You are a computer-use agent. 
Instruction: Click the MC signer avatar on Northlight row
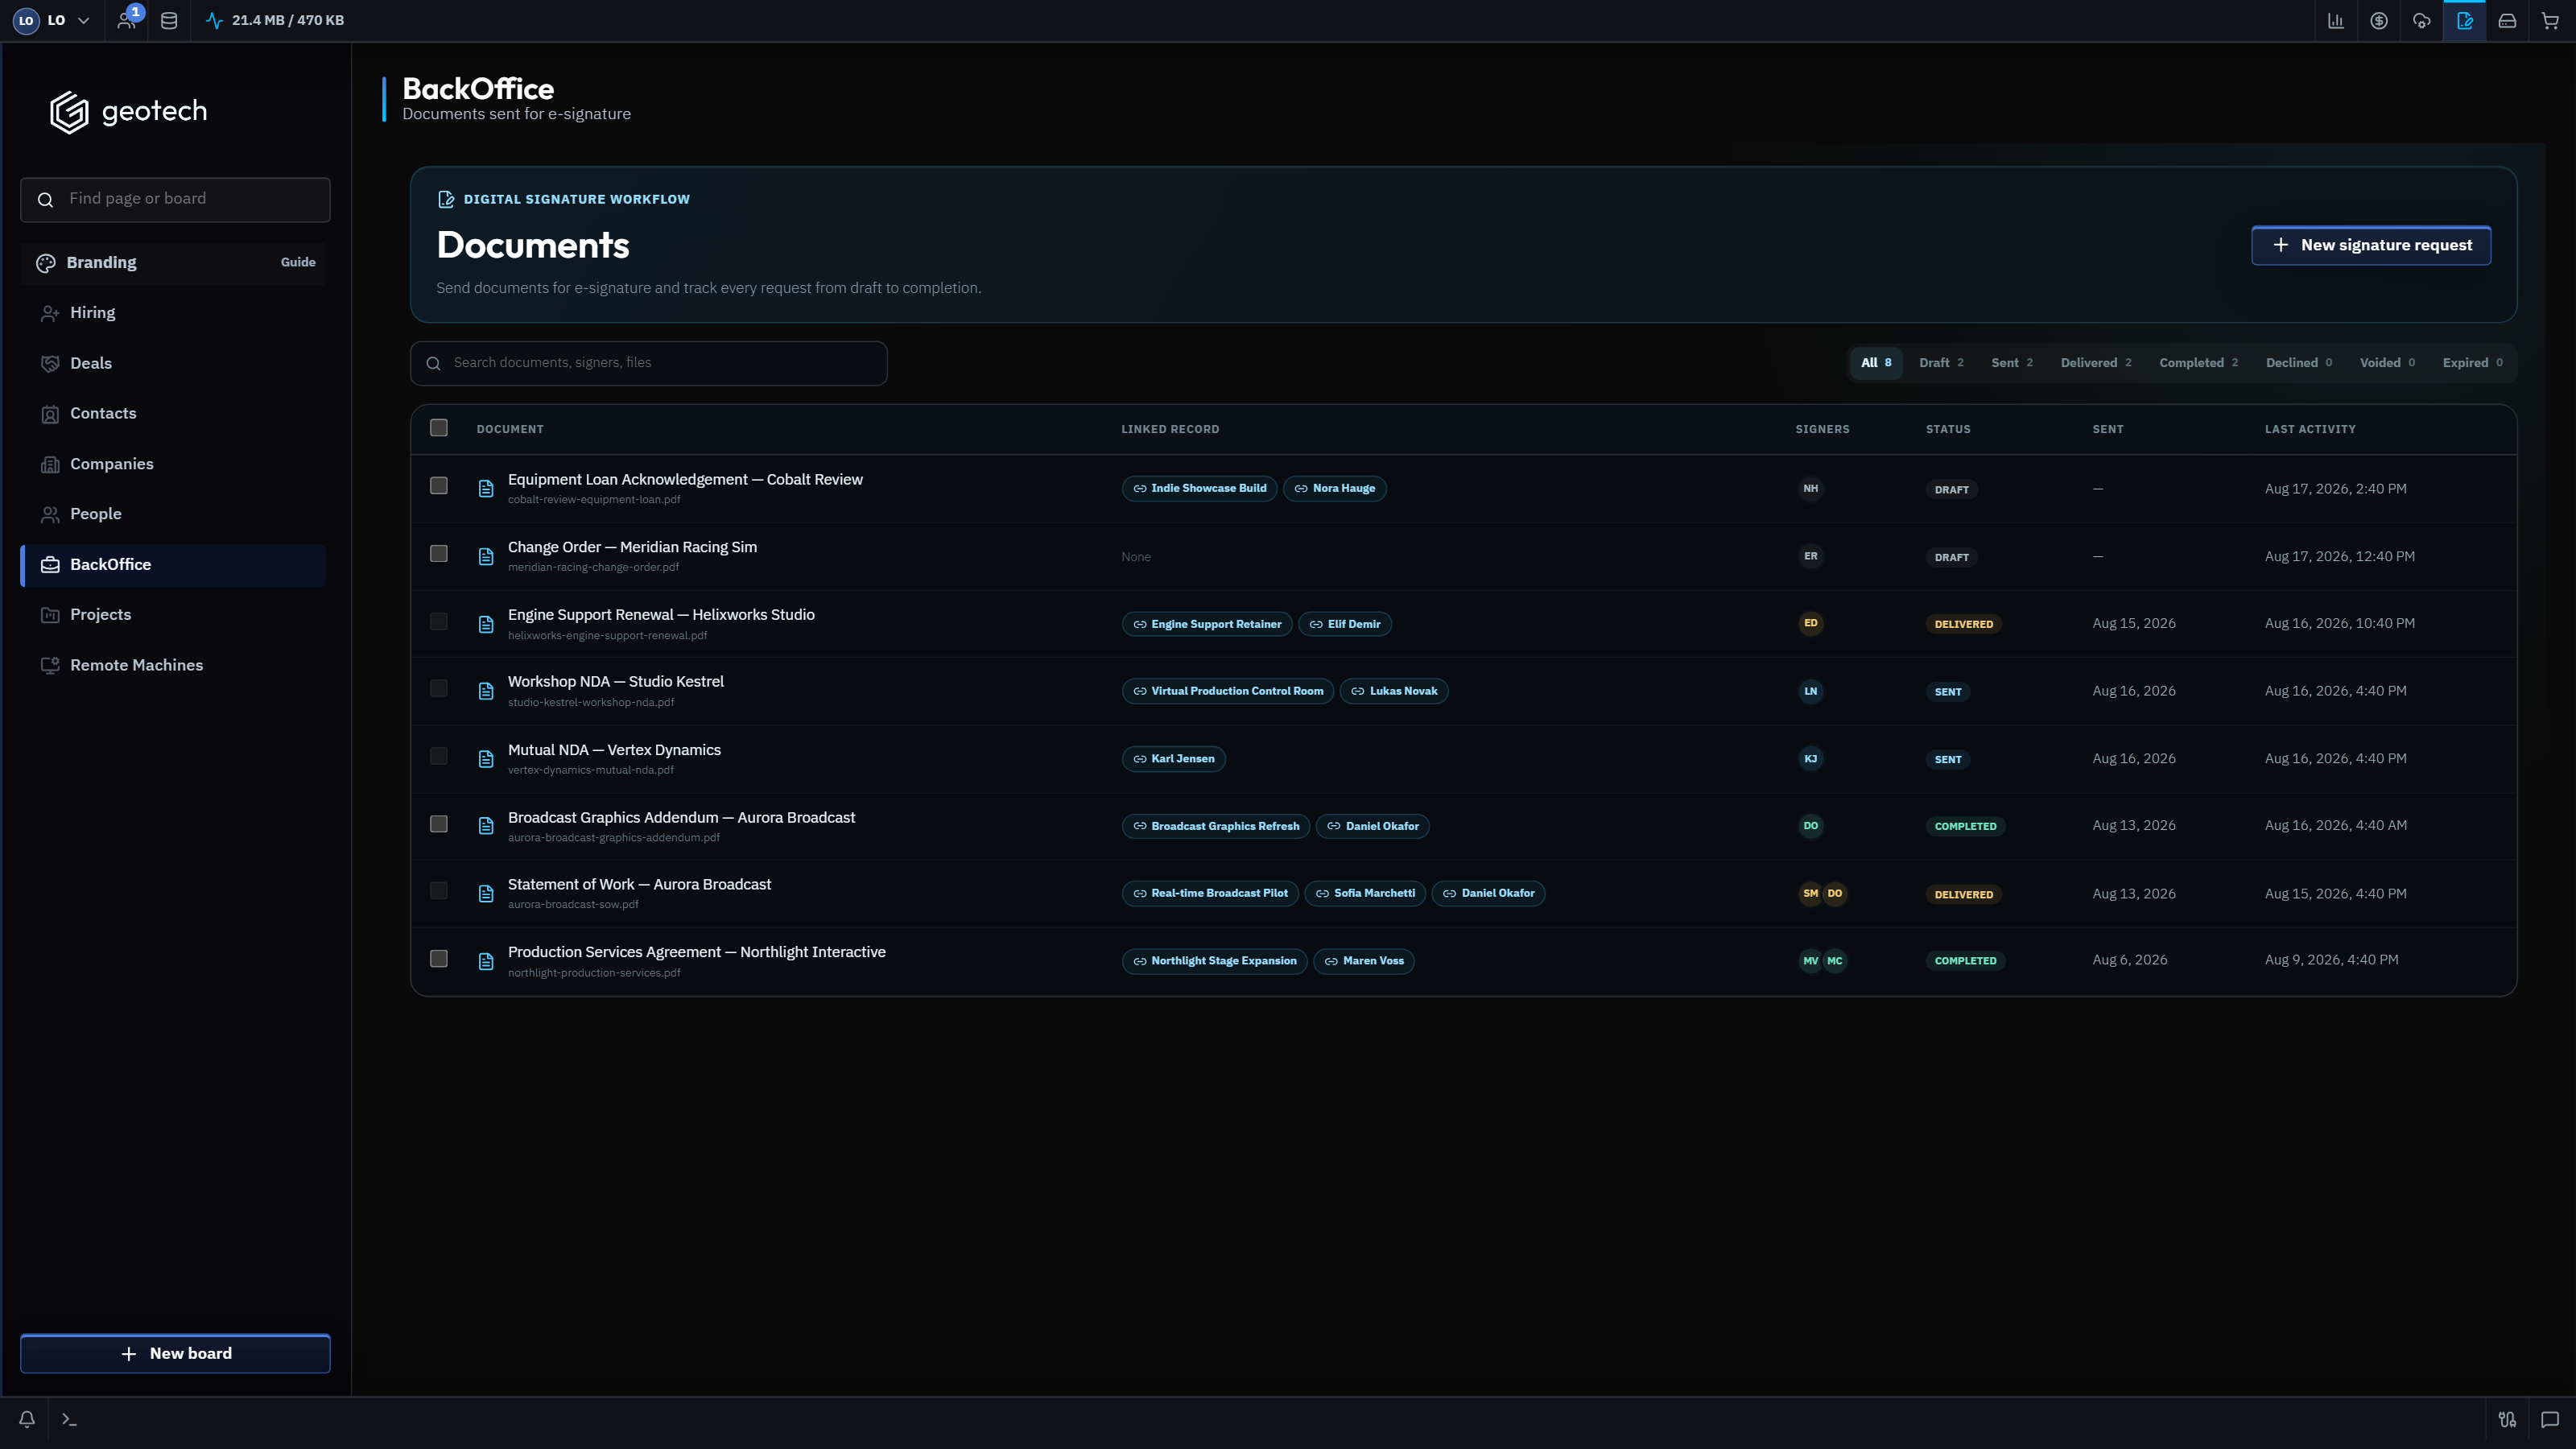point(1834,961)
